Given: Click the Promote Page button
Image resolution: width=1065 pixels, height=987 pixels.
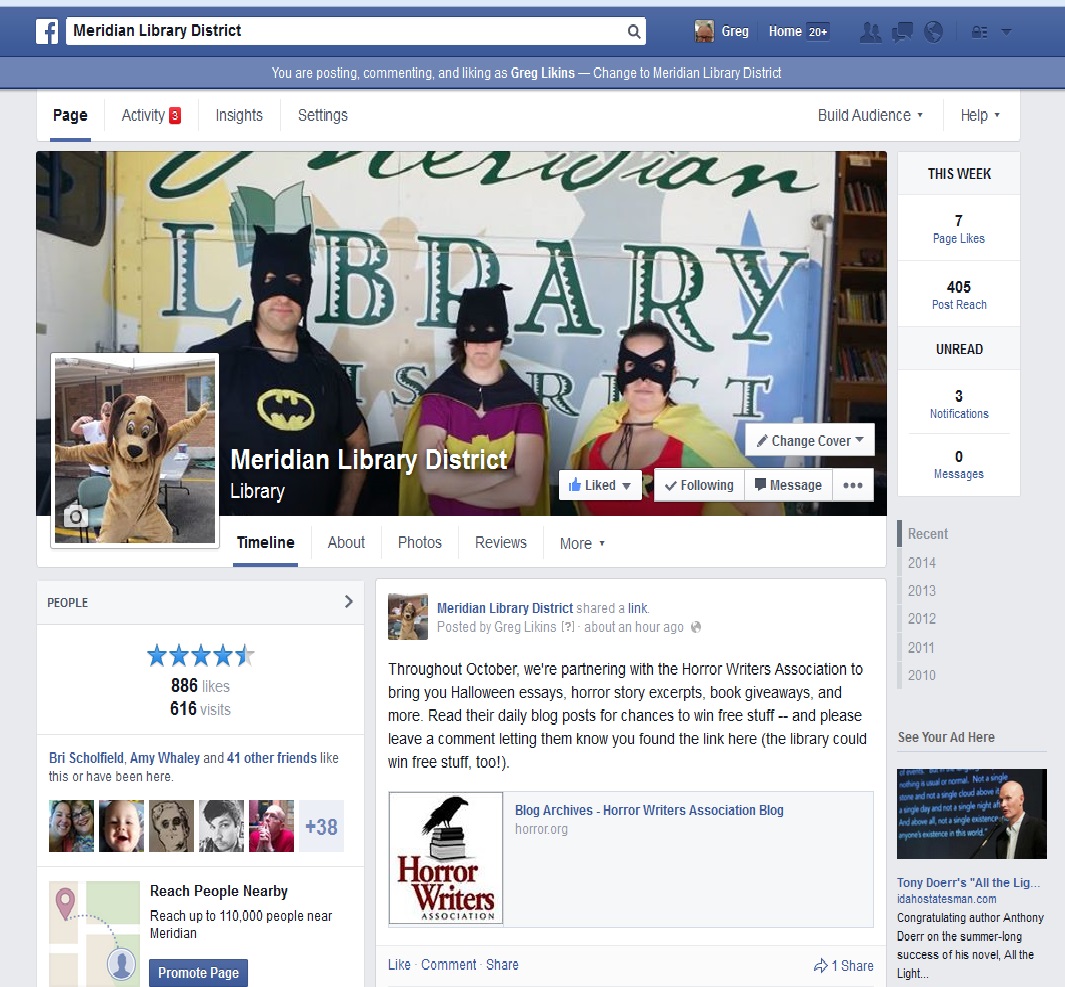Looking at the screenshot, I should coord(198,973).
